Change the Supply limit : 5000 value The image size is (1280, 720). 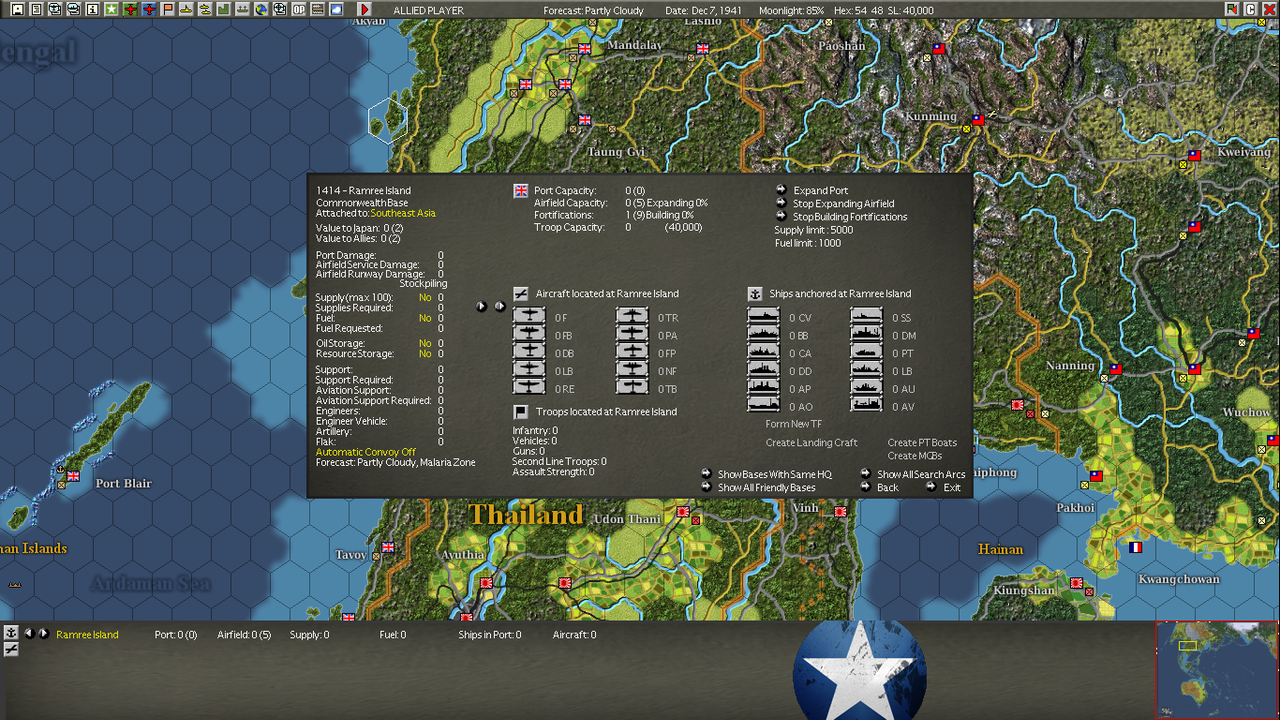(813, 230)
